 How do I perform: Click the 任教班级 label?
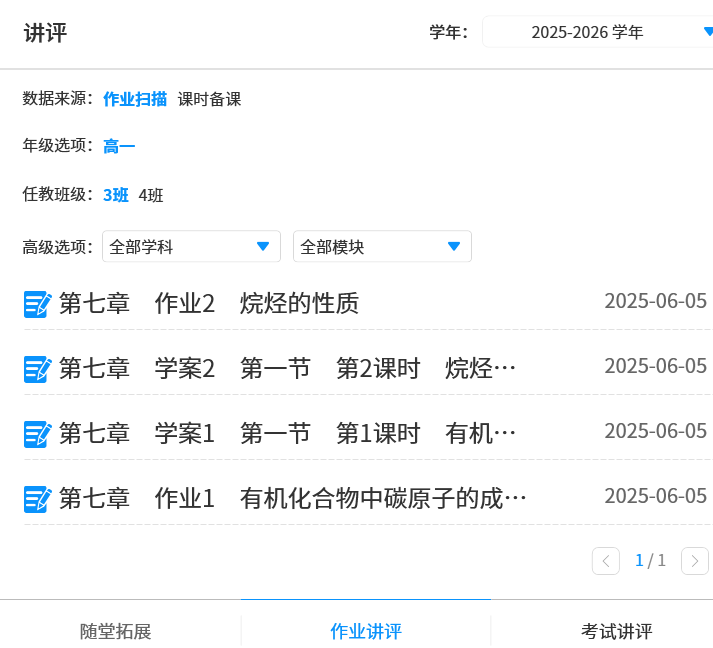(x=57, y=195)
